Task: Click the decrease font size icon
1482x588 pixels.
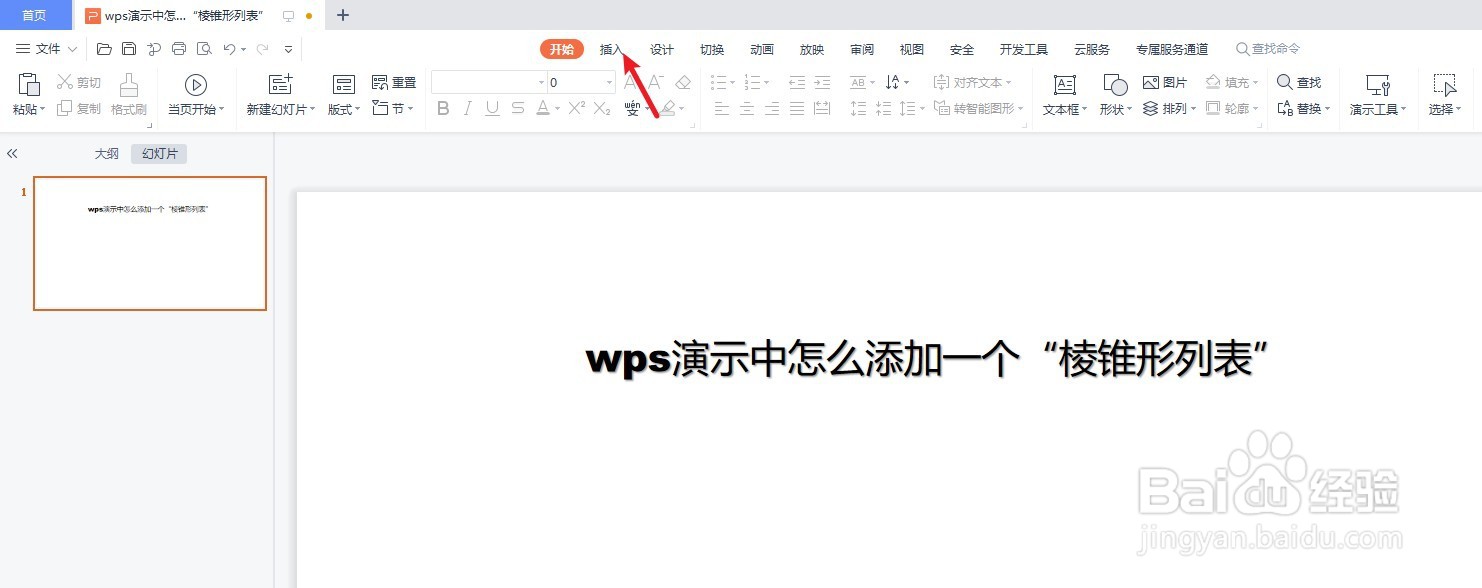Action: 656,83
